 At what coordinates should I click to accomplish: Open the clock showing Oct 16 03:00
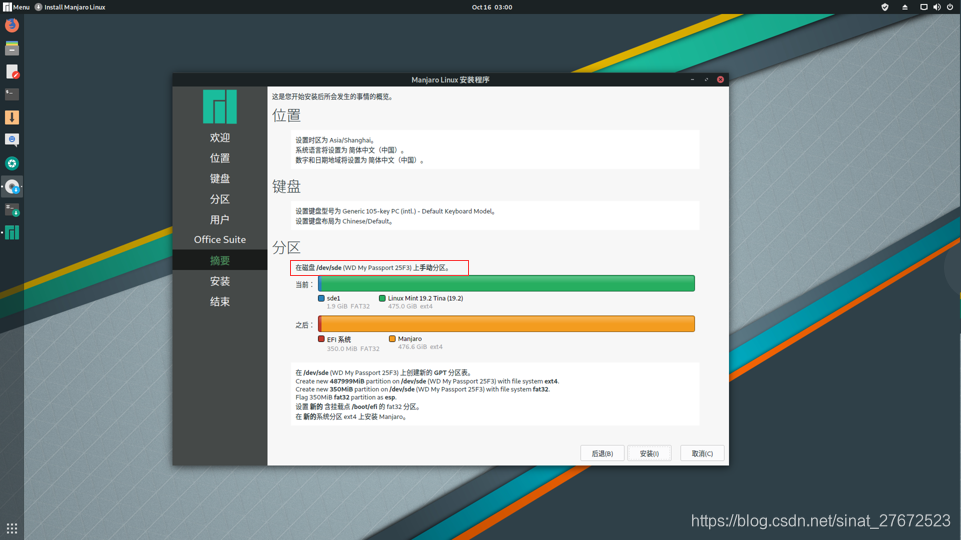point(492,7)
